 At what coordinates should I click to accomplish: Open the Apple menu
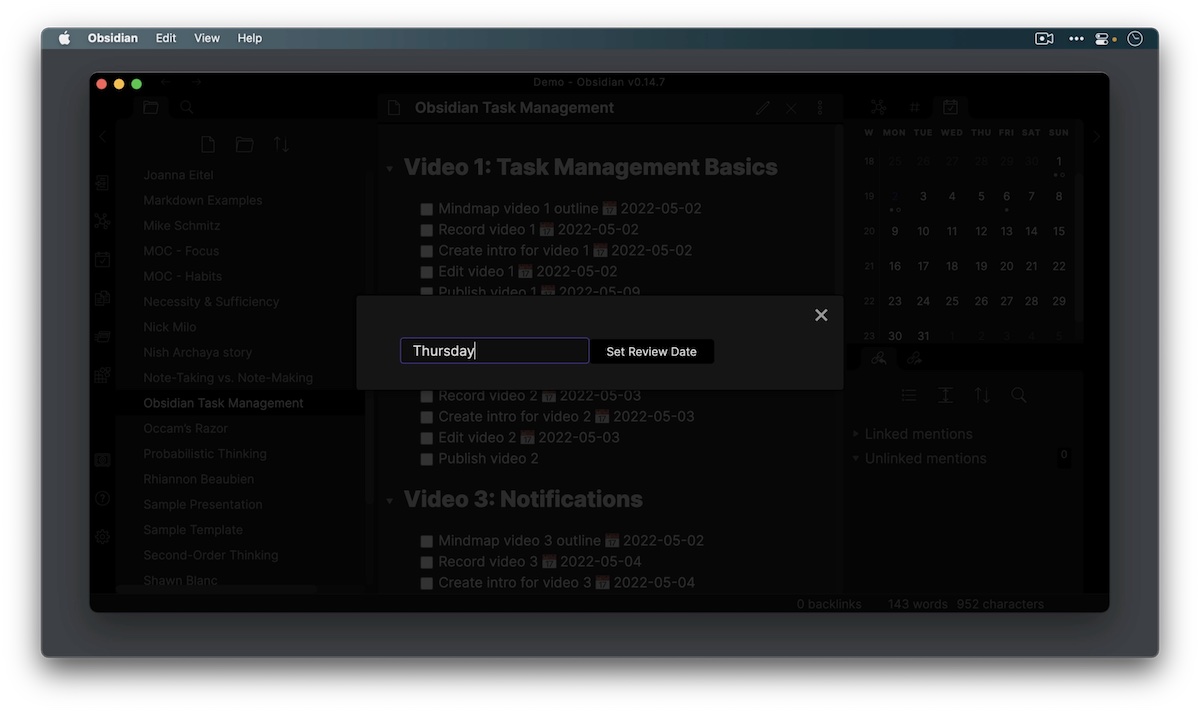[x=65, y=38]
